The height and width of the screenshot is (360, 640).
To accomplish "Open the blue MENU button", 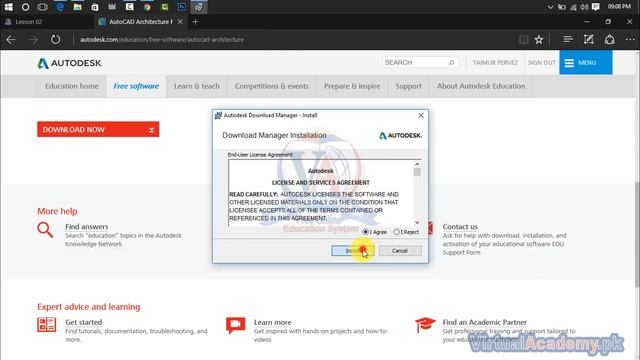I will [x=586, y=62].
